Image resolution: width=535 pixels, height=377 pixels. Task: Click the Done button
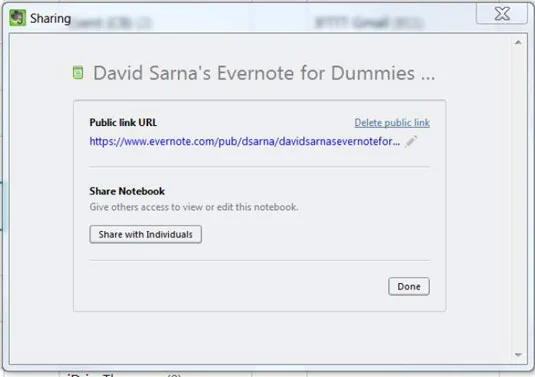pos(409,287)
